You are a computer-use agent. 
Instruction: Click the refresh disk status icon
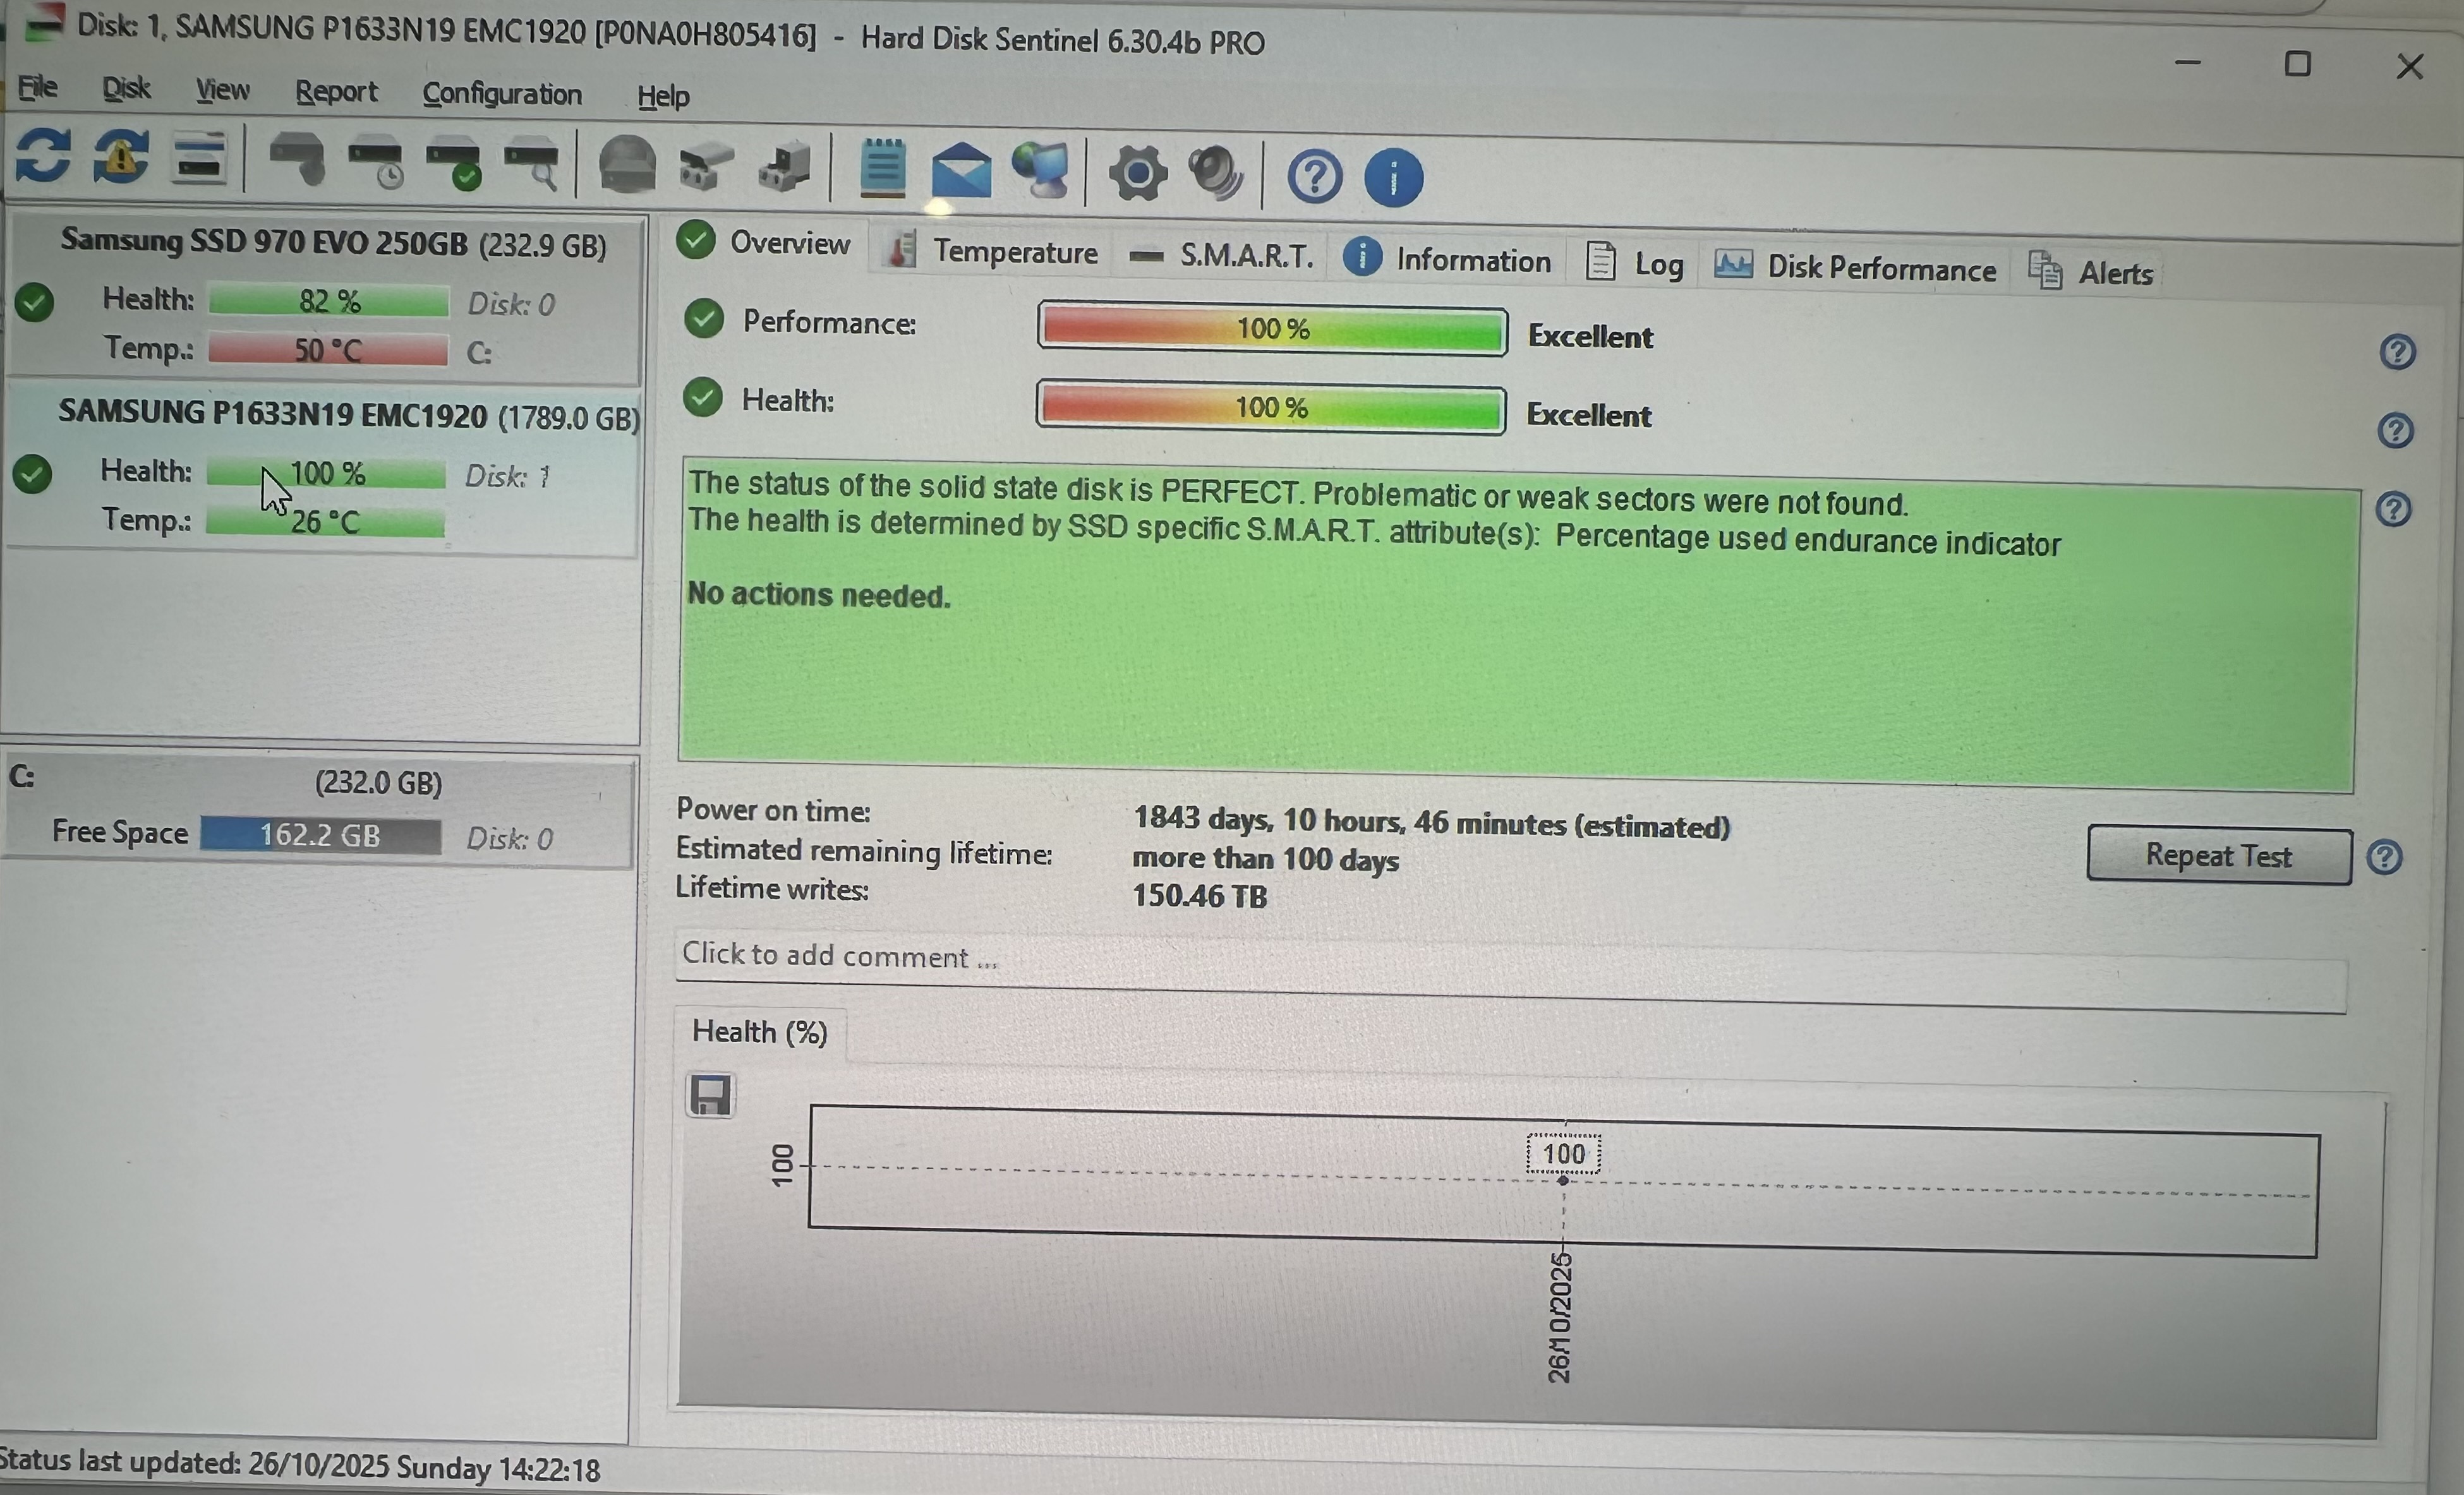(43, 156)
